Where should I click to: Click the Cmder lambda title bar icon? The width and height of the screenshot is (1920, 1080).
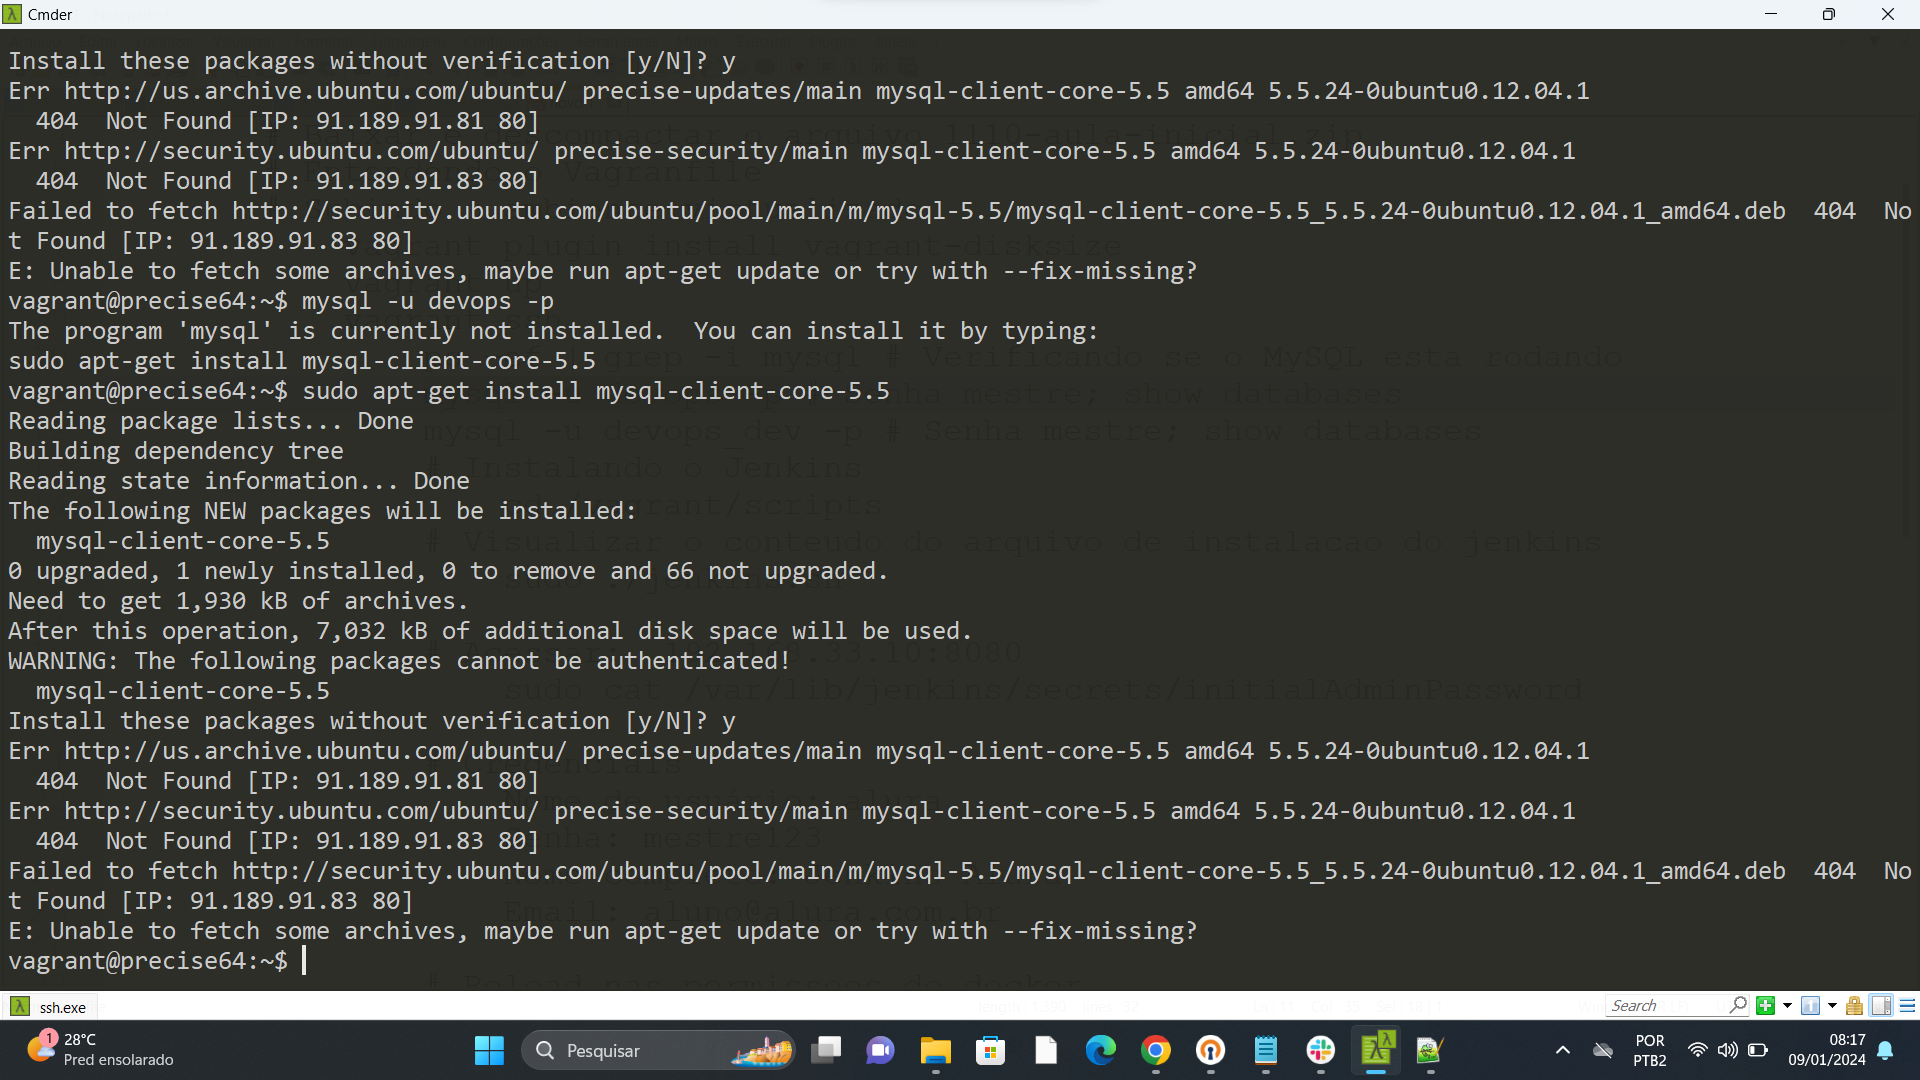[12, 14]
